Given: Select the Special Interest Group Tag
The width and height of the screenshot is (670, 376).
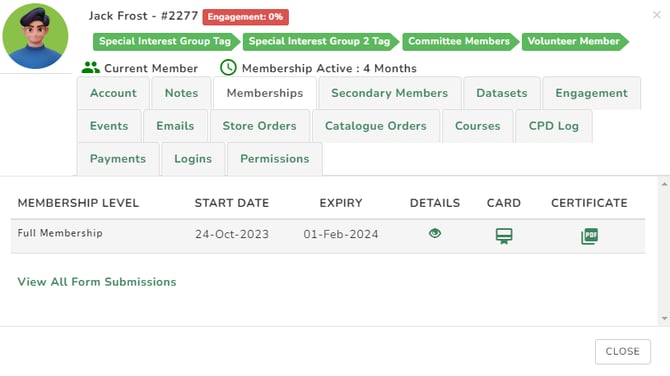Looking at the screenshot, I should (x=167, y=41).
